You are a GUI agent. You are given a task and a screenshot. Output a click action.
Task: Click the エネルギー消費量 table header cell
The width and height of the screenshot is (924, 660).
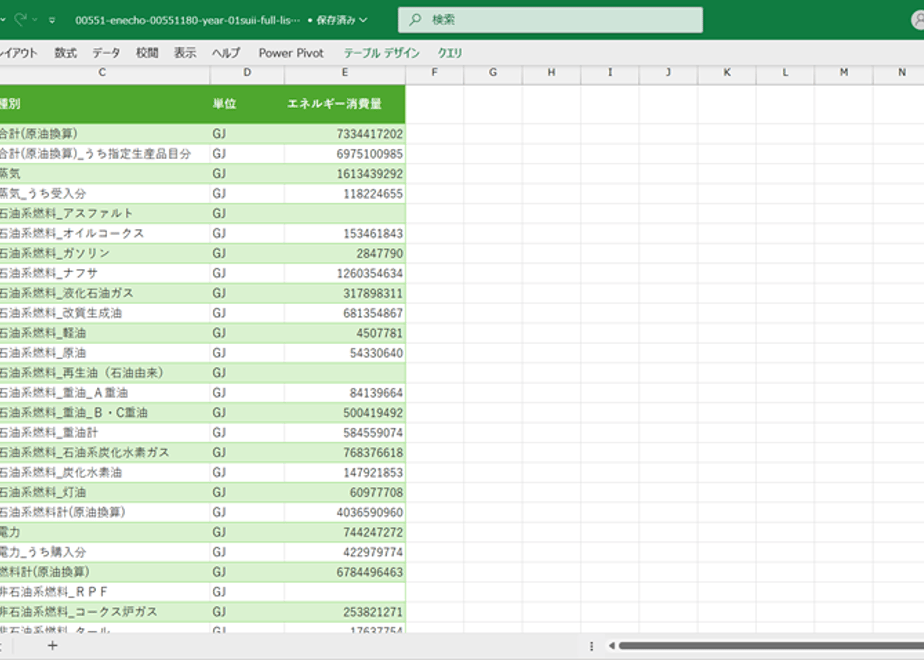click(345, 104)
